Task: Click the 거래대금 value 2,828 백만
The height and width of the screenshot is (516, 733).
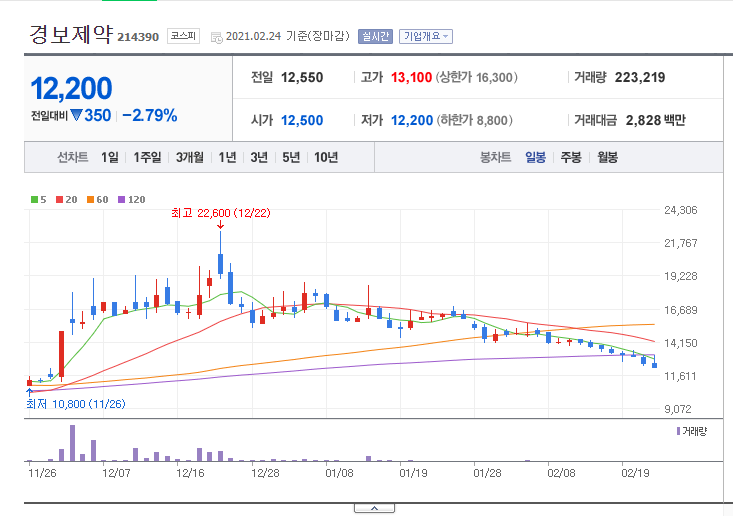Action: (x=656, y=121)
